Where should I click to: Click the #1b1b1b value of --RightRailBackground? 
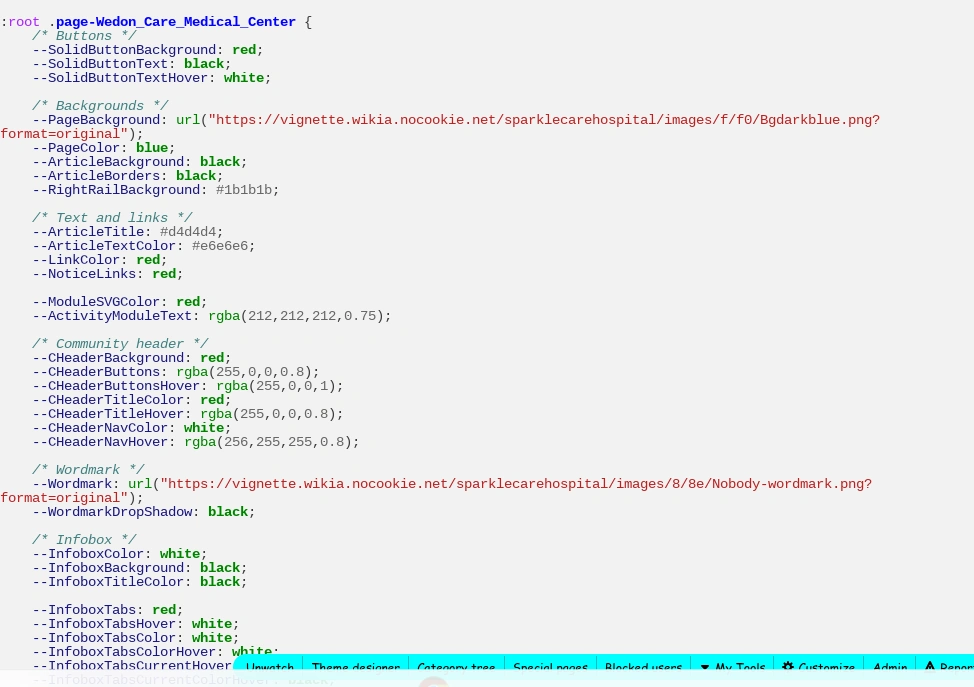[243, 190]
